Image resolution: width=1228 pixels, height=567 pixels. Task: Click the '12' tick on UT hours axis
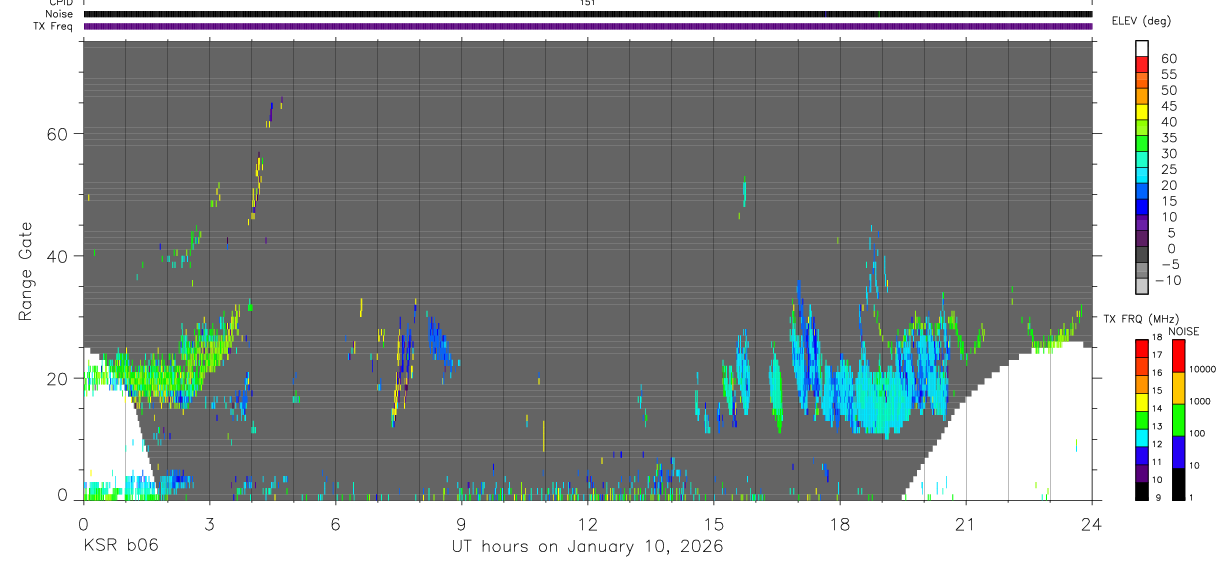587,524
